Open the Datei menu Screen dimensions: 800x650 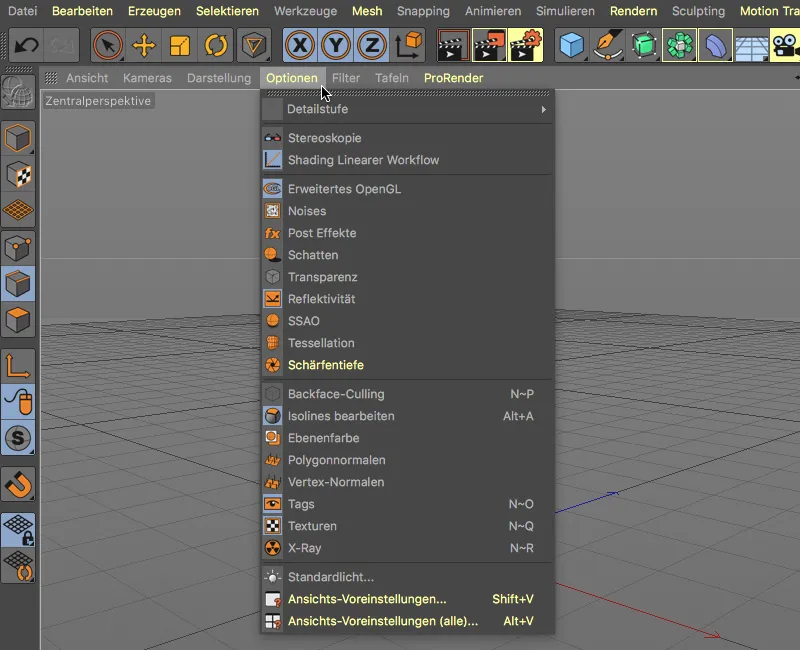click(22, 11)
